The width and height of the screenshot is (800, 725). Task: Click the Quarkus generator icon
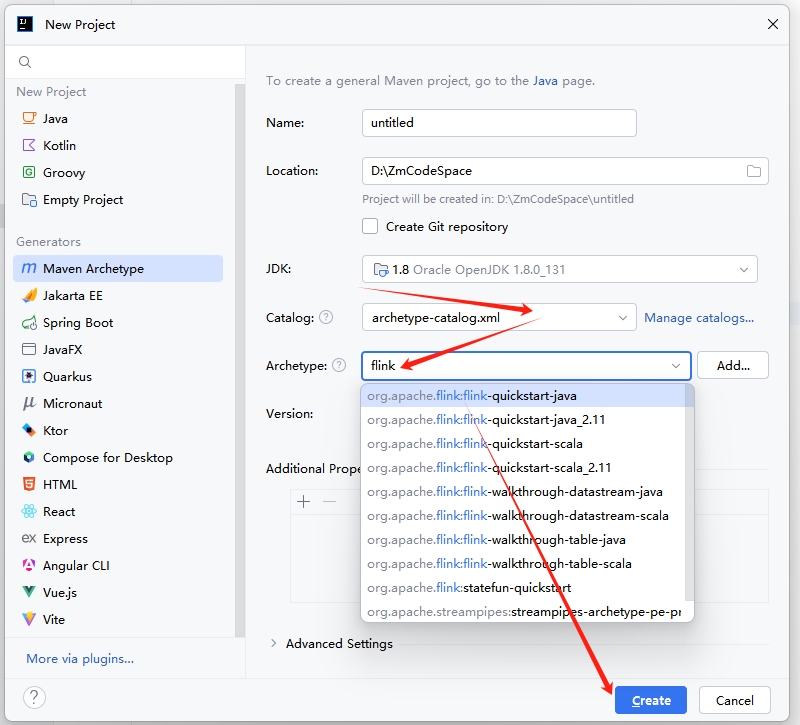click(x=29, y=377)
